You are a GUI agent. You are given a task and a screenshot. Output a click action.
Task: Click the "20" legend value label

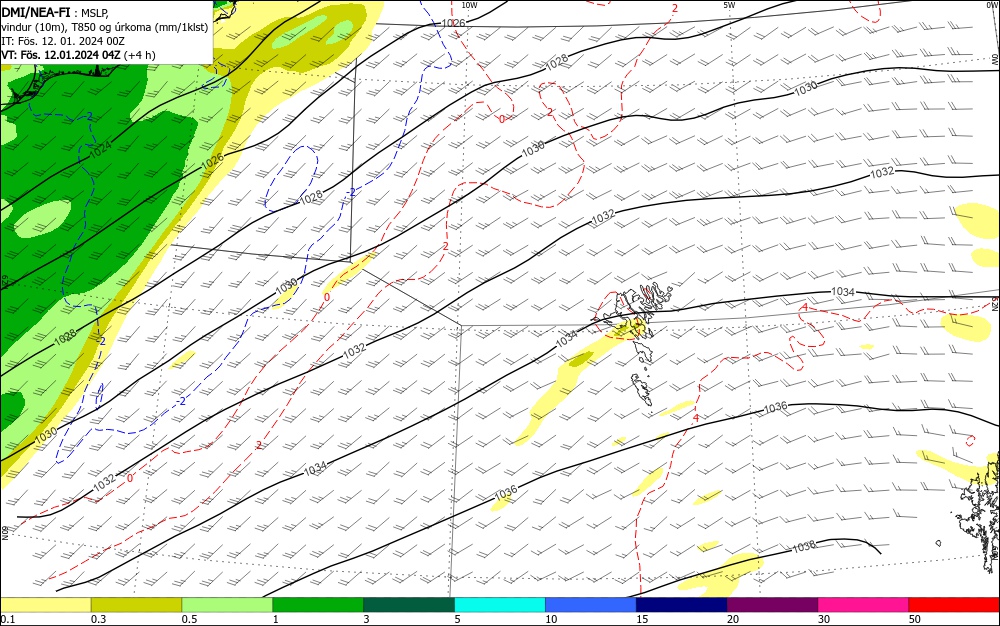[733, 619]
